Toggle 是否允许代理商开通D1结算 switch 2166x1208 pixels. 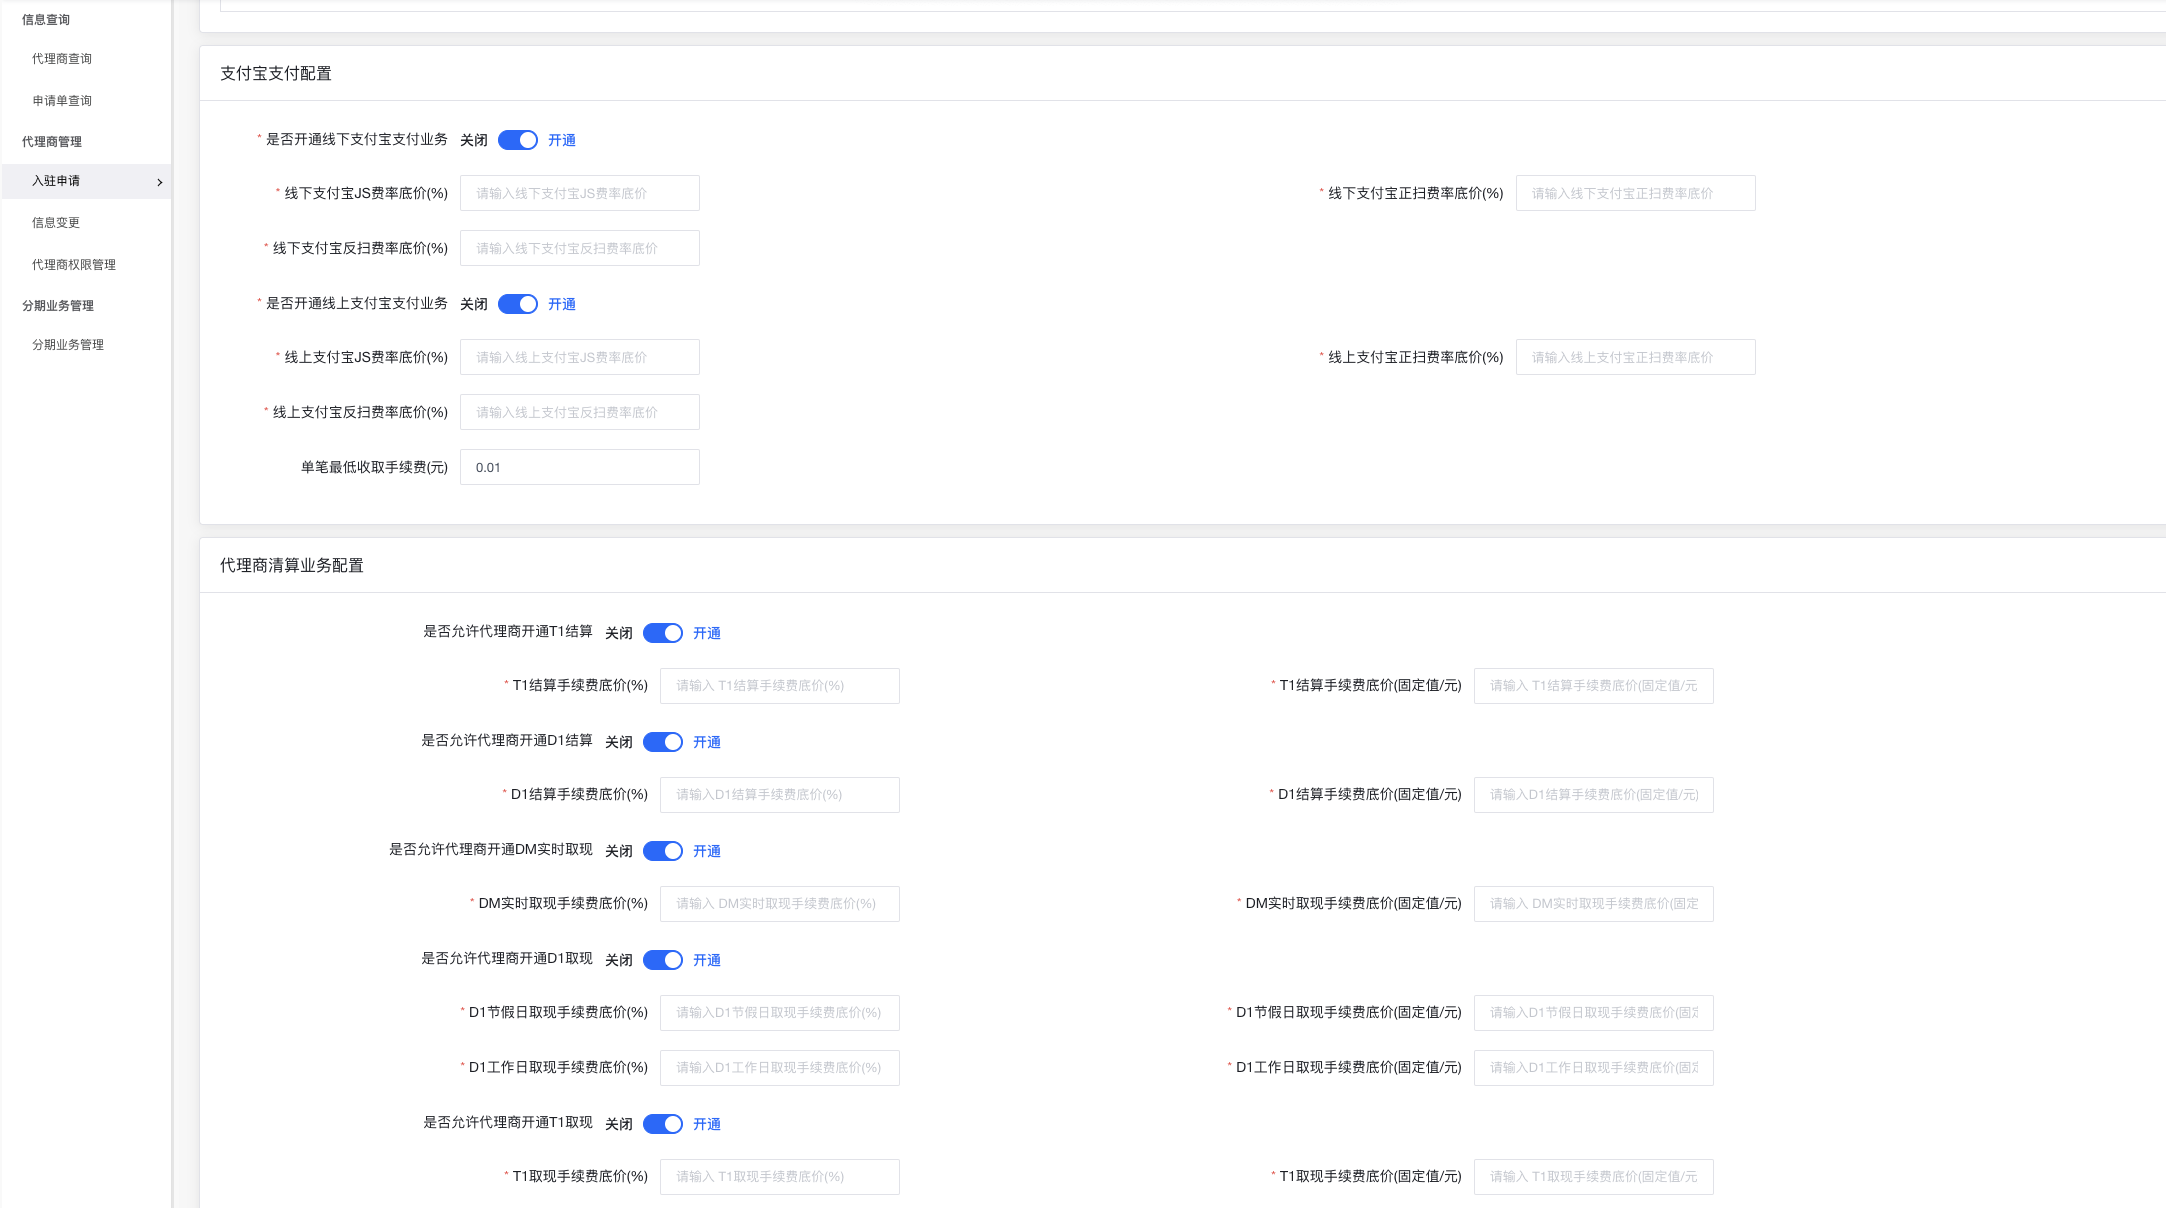click(663, 742)
